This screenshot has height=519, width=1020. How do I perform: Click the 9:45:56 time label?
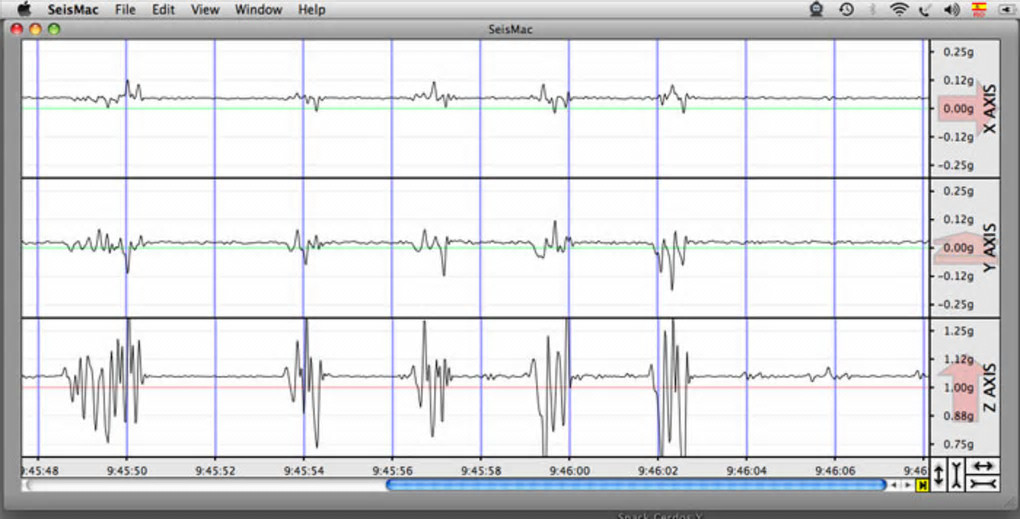[392, 470]
